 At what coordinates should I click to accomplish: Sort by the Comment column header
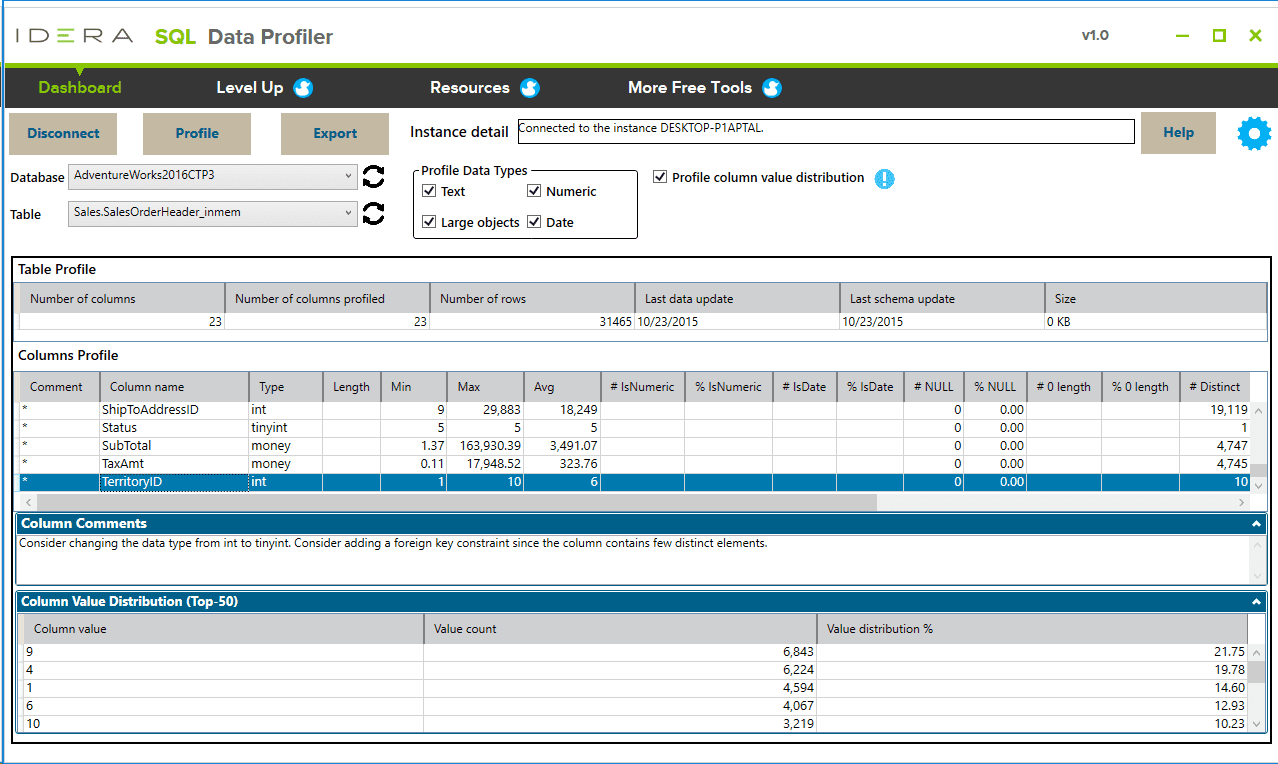coord(59,387)
